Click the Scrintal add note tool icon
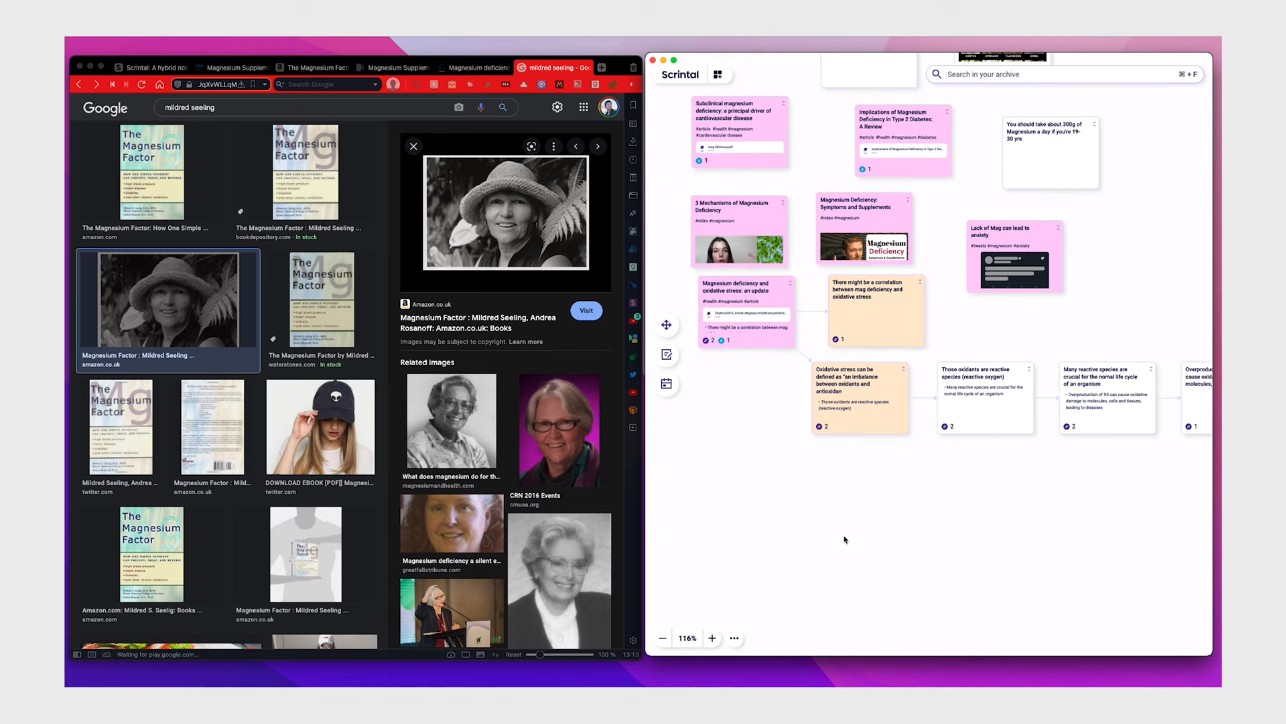This screenshot has width=1286, height=724. click(x=666, y=354)
